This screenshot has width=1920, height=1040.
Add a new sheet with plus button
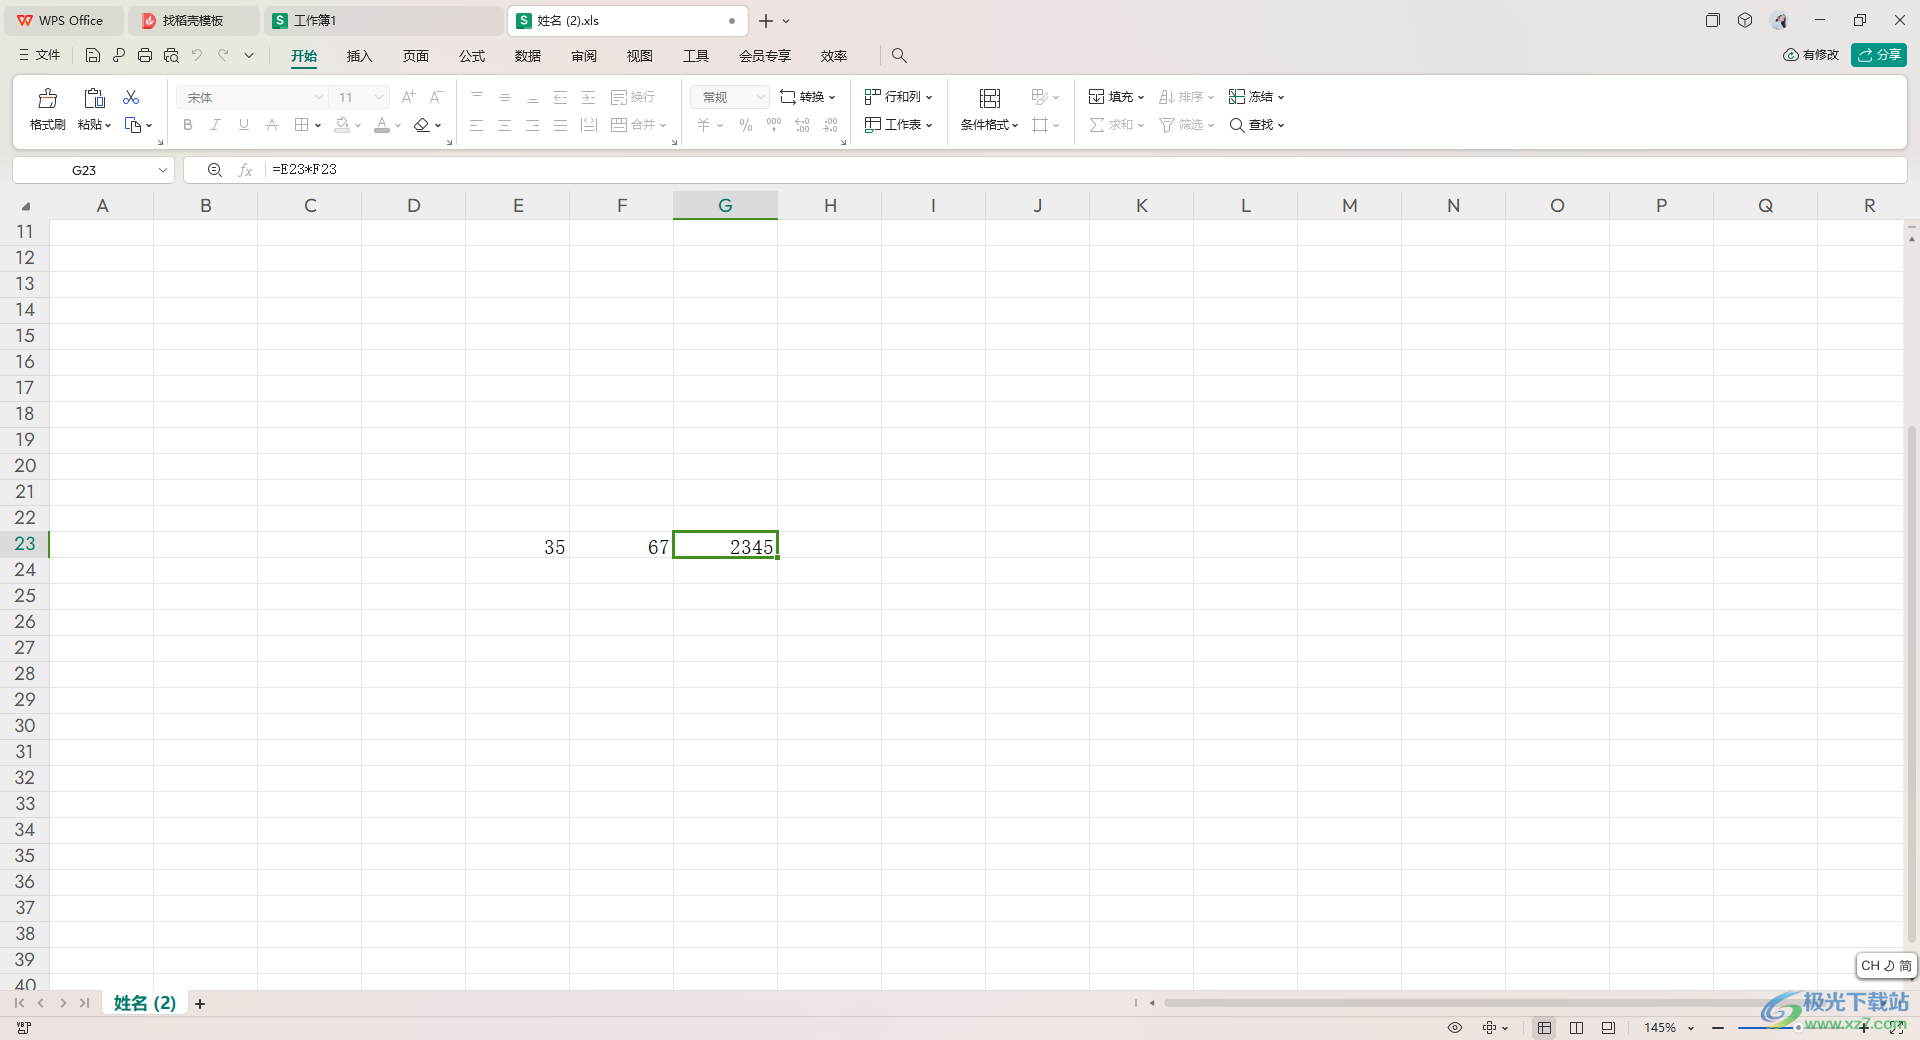(200, 1003)
